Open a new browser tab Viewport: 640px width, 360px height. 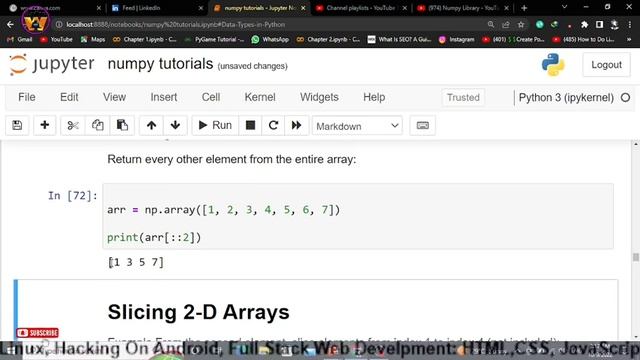(524, 8)
